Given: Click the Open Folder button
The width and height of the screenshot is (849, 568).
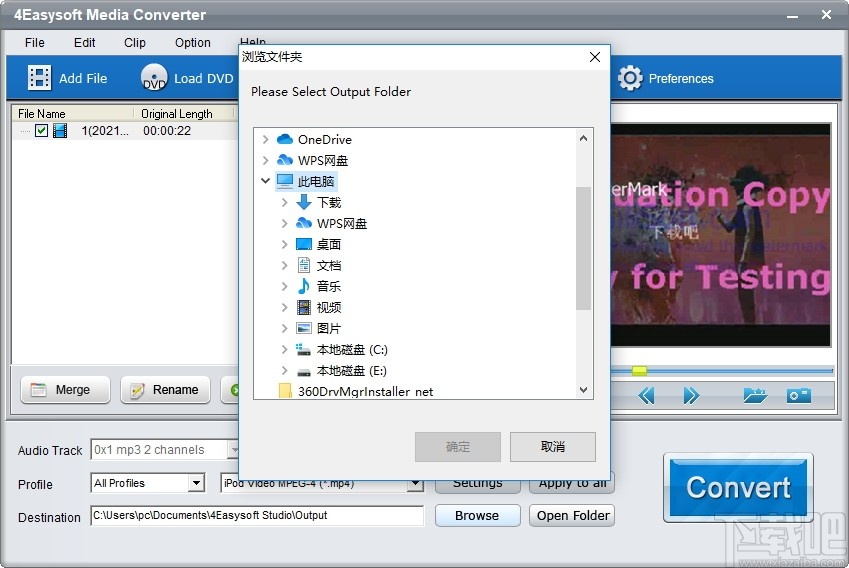Looking at the screenshot, I should point(573,515).
